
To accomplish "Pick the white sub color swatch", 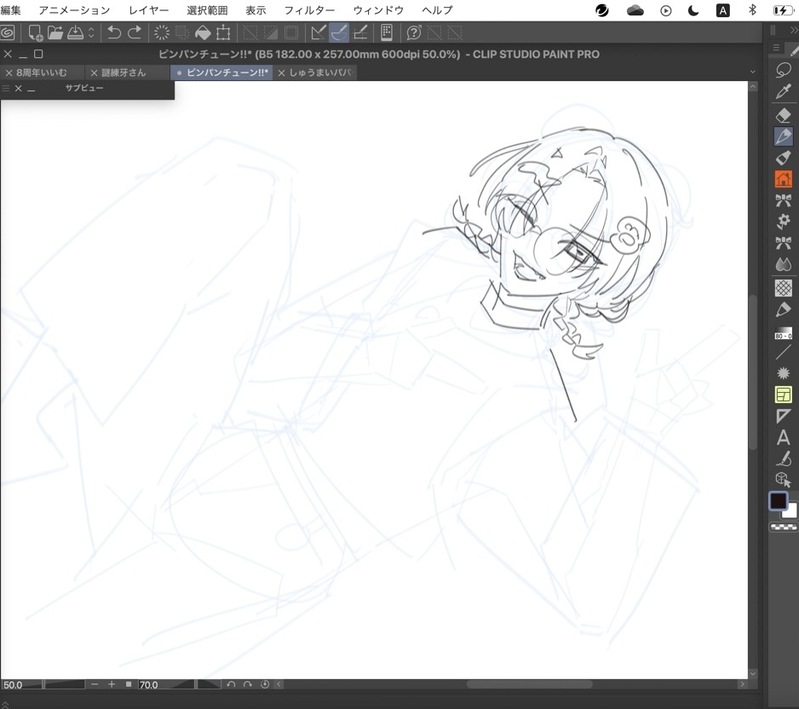I will [x=791, y=511].
